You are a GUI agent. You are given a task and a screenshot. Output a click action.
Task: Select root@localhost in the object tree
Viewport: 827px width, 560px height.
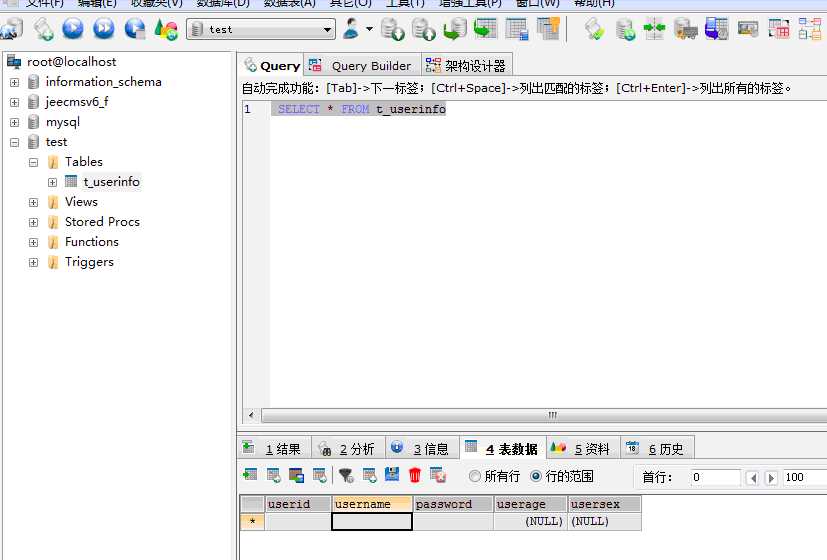pyautogui.click(x=71, y=62)
